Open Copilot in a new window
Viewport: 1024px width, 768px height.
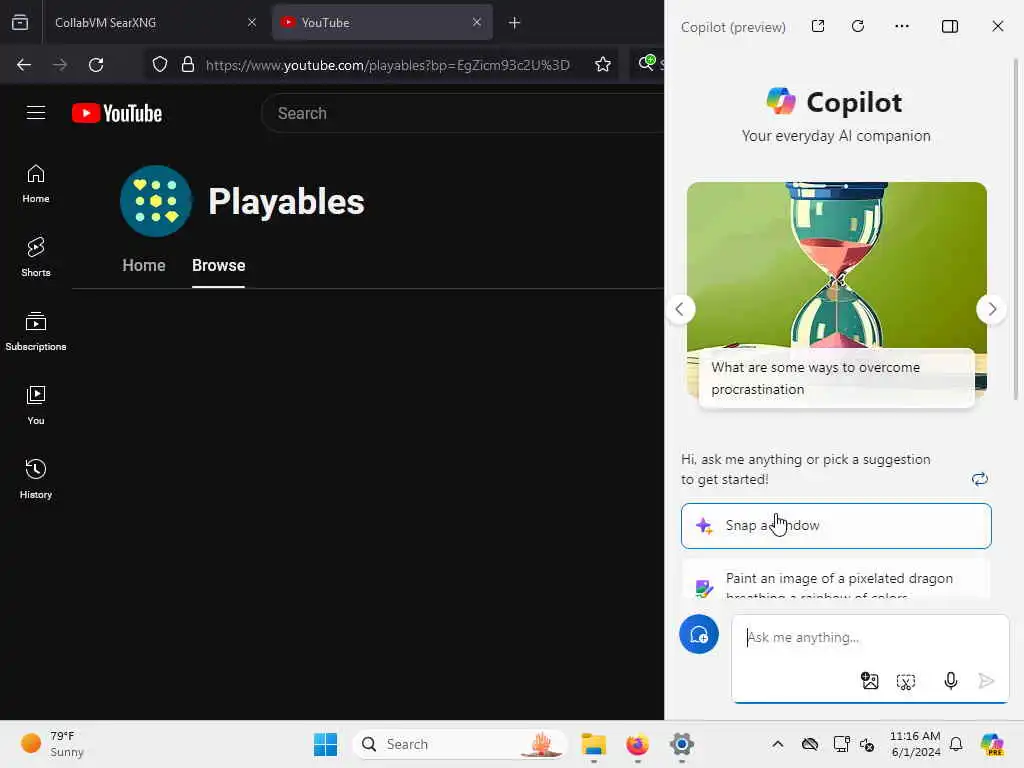click(818, 26)
